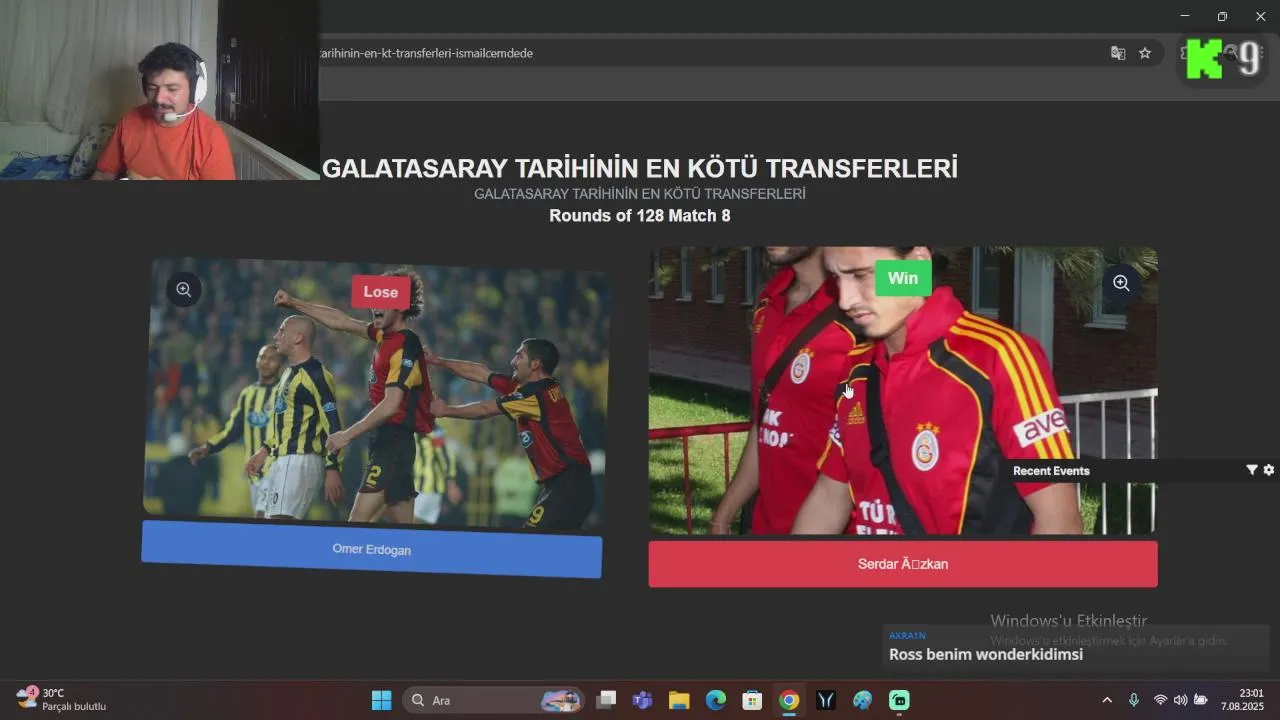Open Microsoft Store from the taskbar
Viewport: 1280px width, 720px height.
pos(752,700)
